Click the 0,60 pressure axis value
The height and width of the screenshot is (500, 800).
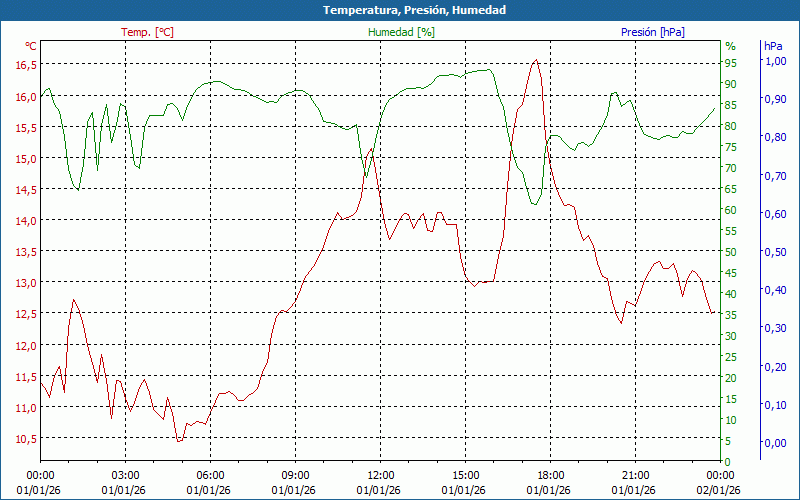click(775, 214)
